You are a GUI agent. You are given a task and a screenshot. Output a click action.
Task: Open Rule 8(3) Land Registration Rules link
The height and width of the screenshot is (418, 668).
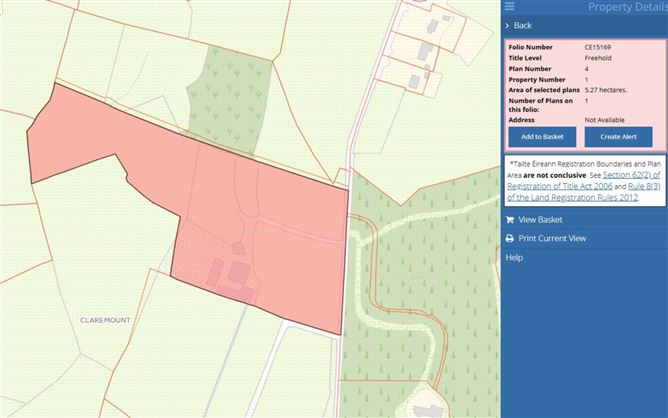coord(584,192)
